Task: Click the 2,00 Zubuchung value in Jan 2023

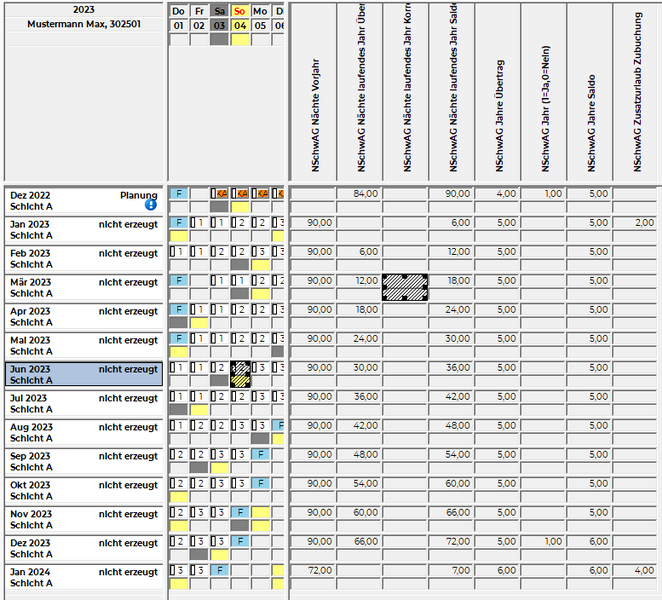Action: 636,222
